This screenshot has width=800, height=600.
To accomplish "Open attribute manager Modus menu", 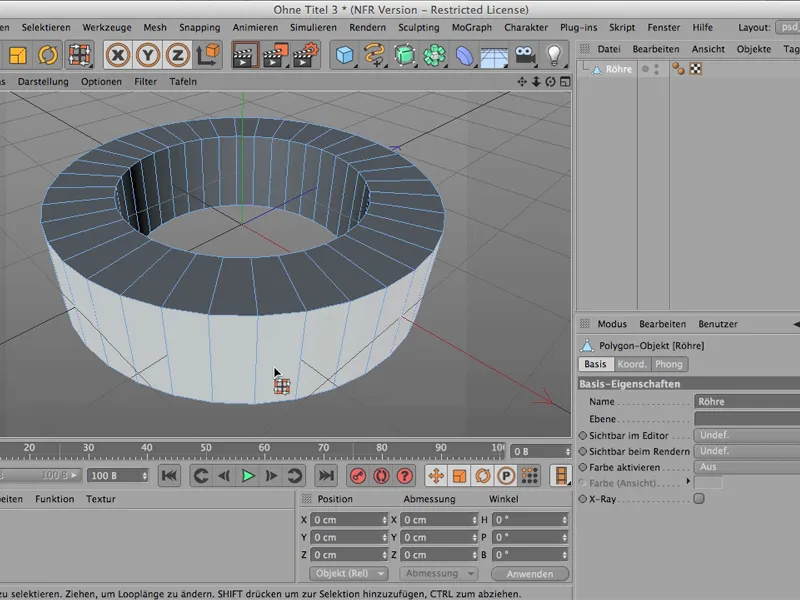I will (612, 324).
